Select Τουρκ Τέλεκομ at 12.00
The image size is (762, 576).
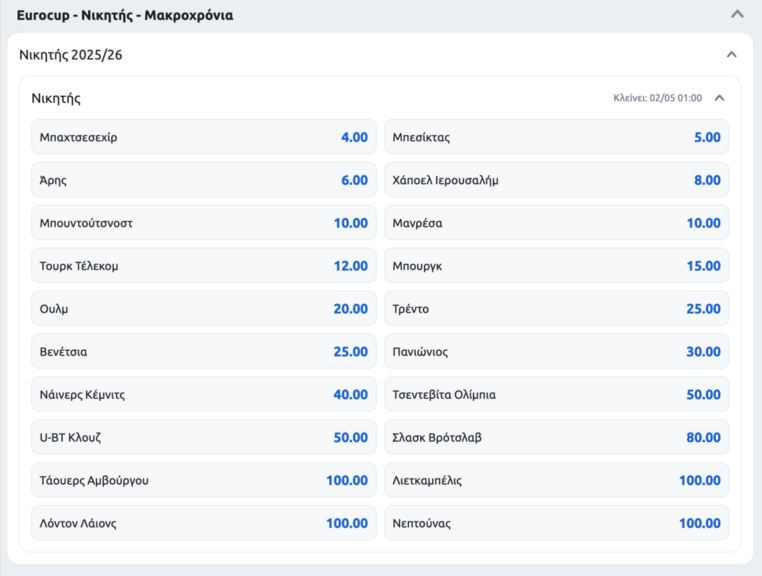(x=203, y=266)
